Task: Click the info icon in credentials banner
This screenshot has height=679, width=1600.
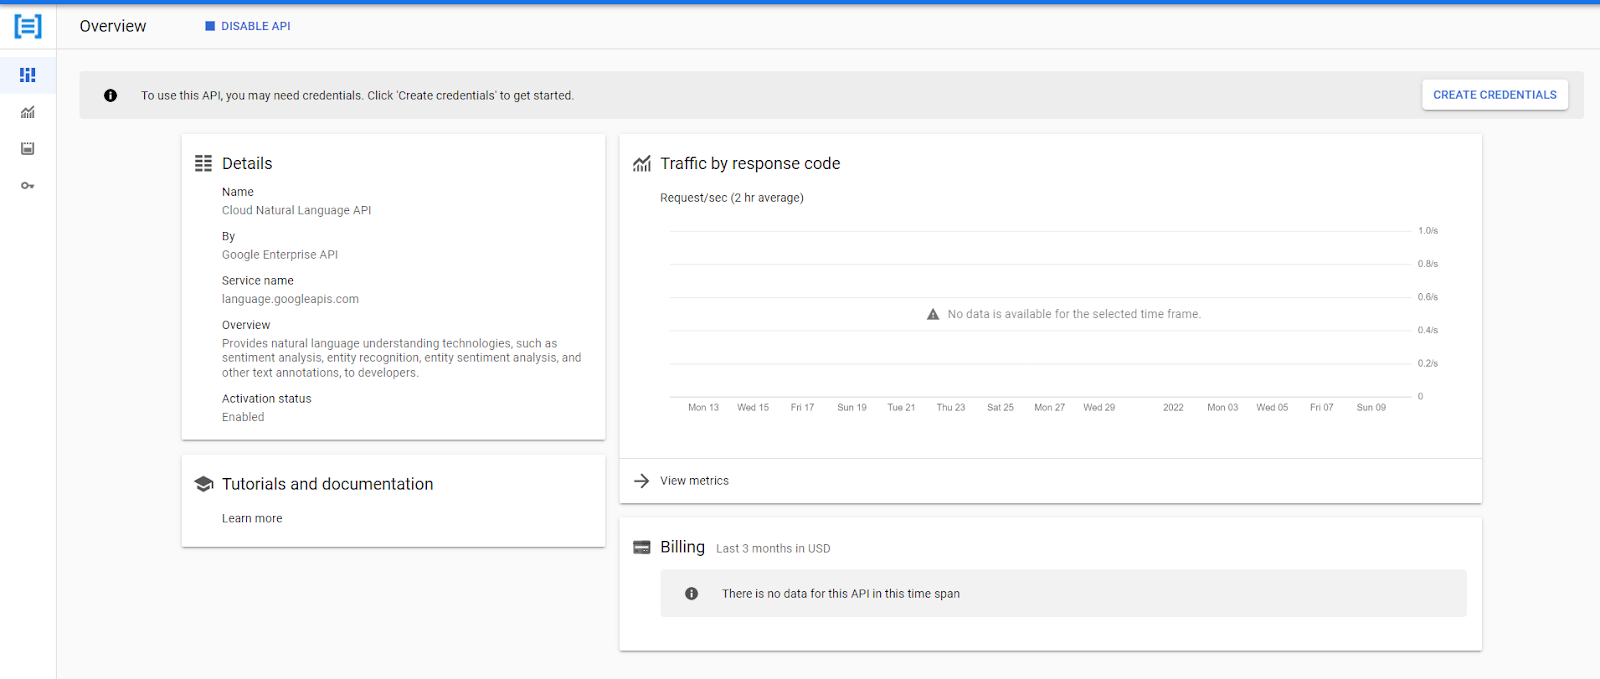Action: (x=110, y=96)
